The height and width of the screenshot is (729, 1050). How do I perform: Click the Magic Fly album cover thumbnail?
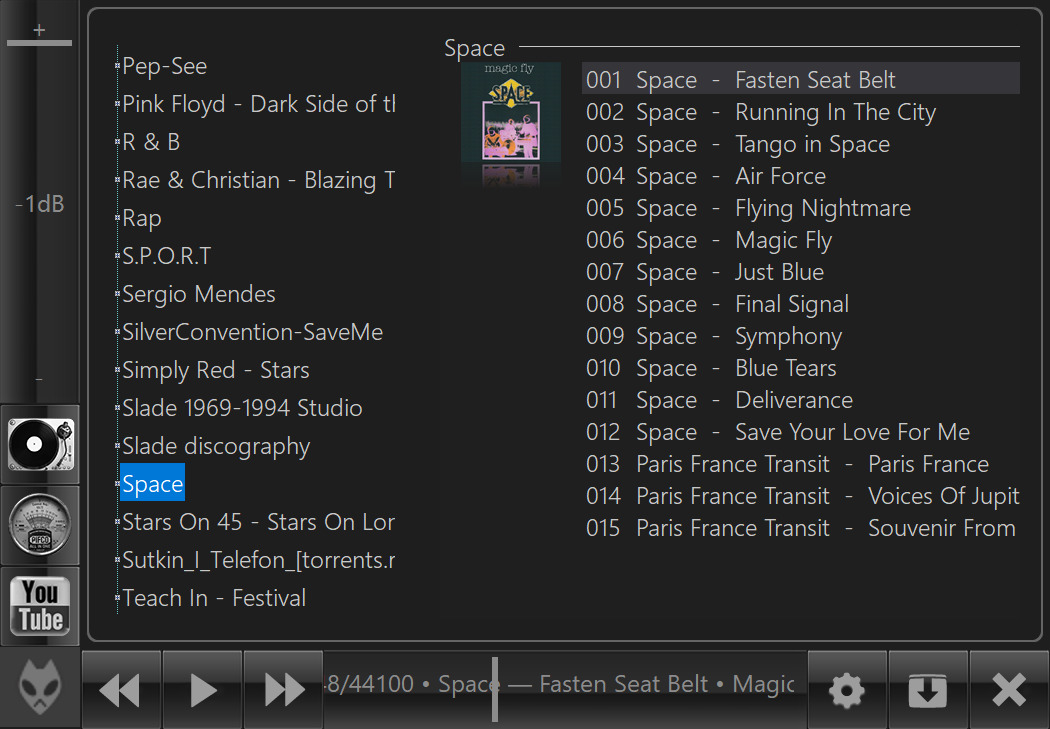511,112
